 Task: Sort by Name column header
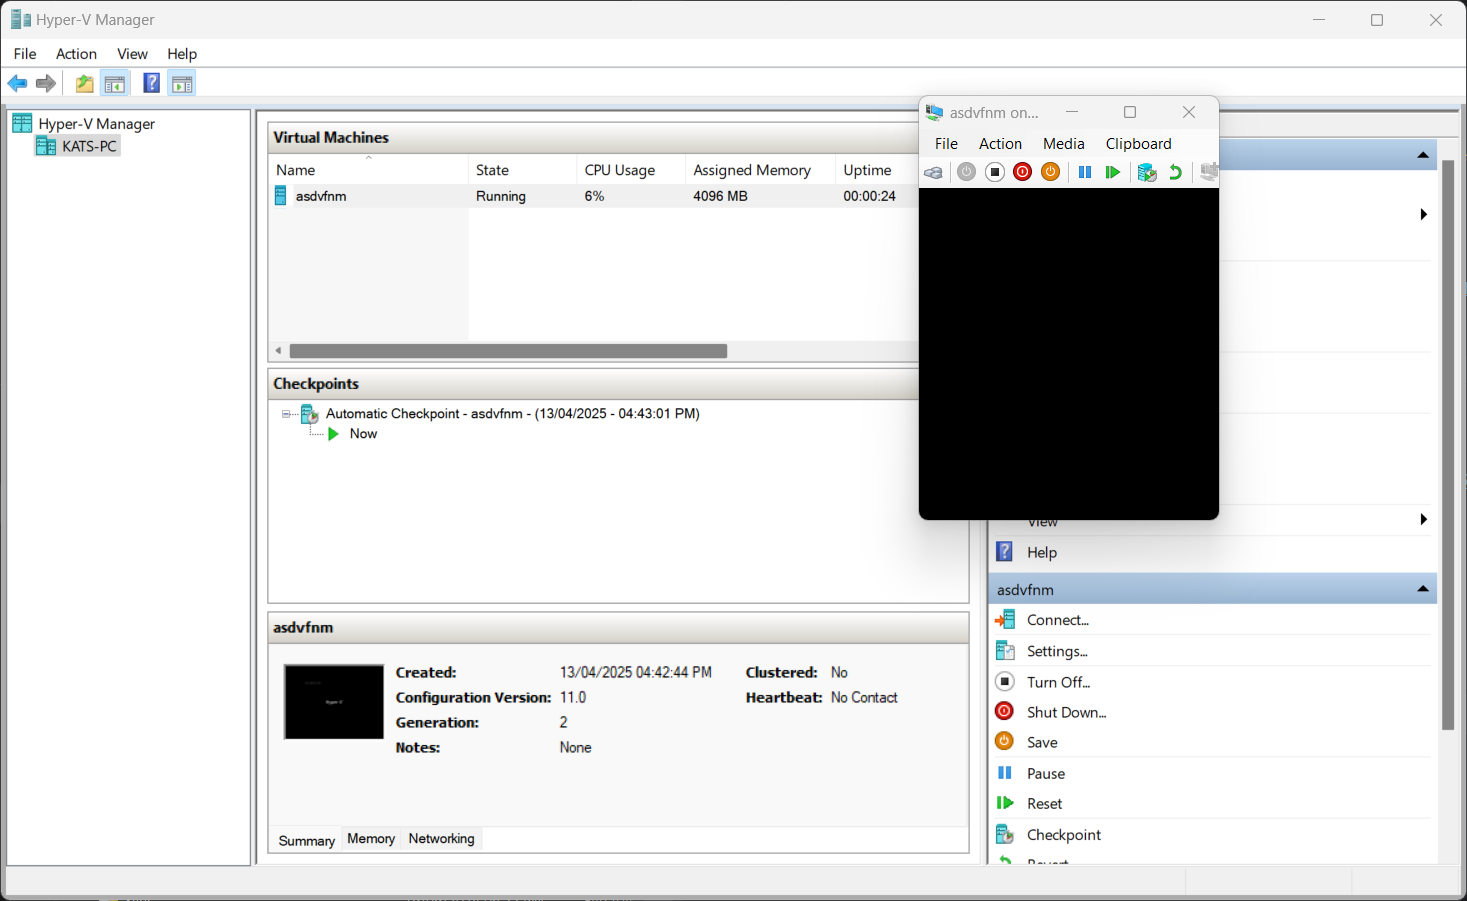pos(368,170)
